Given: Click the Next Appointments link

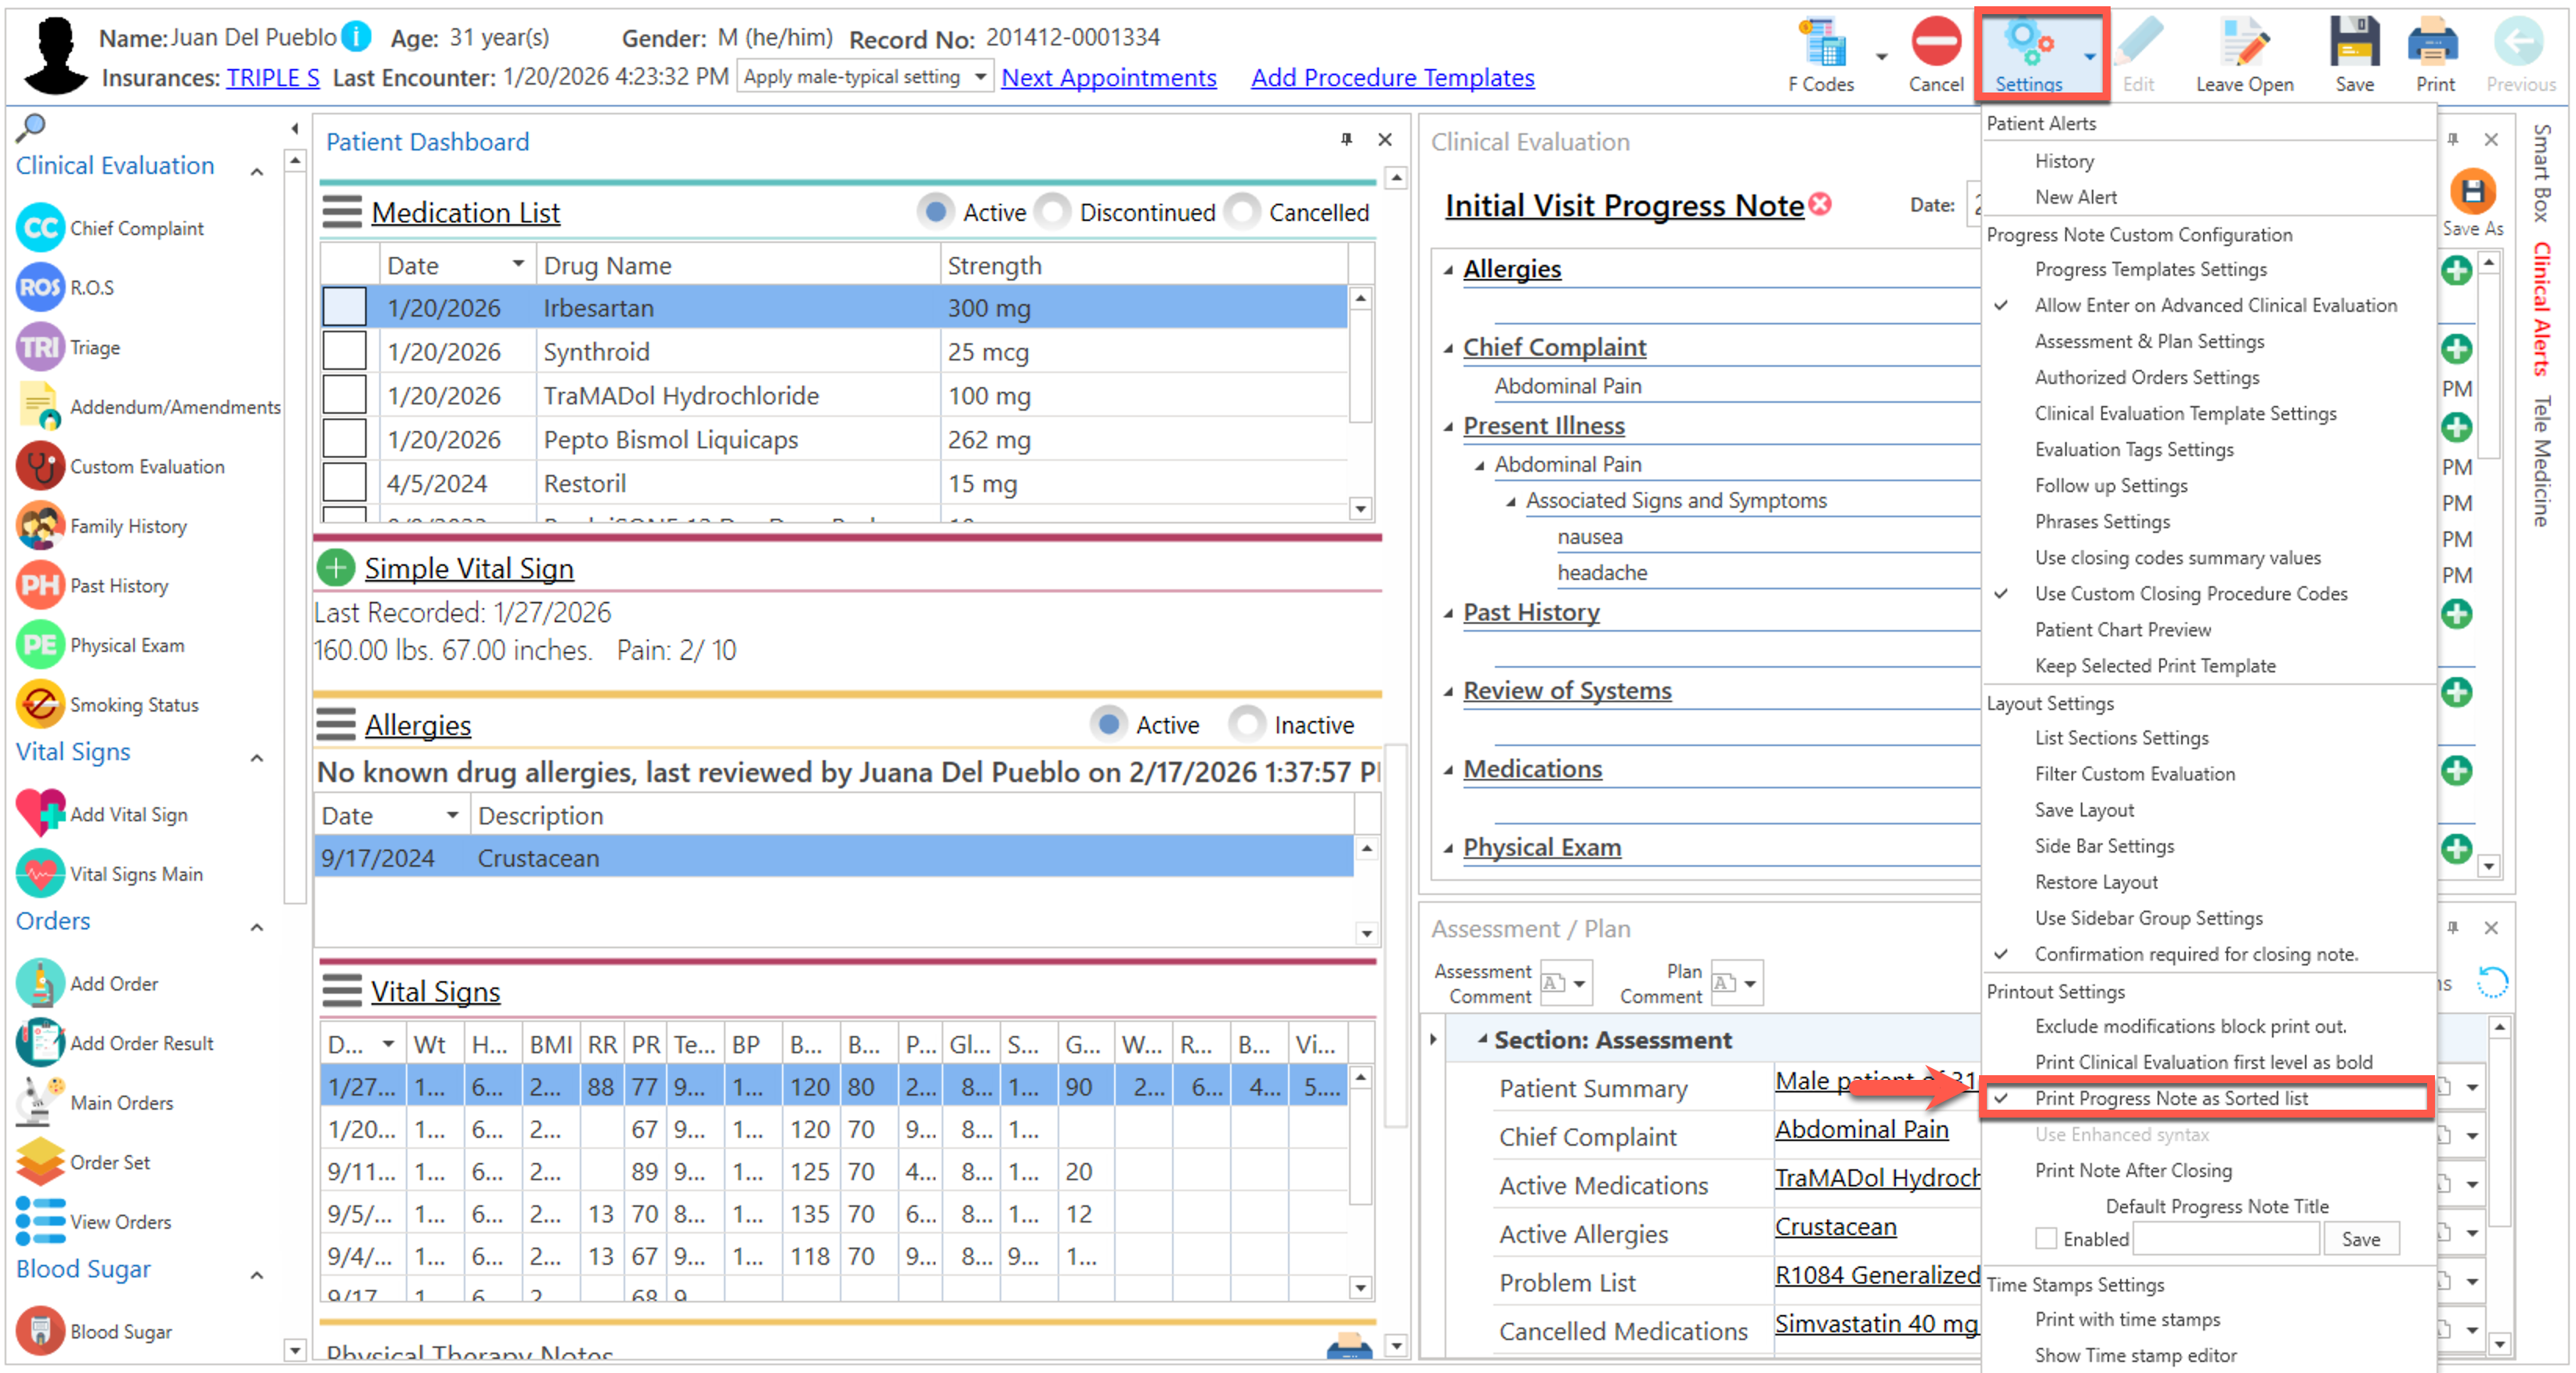Looking at the screenshot, I should 1108,77.
